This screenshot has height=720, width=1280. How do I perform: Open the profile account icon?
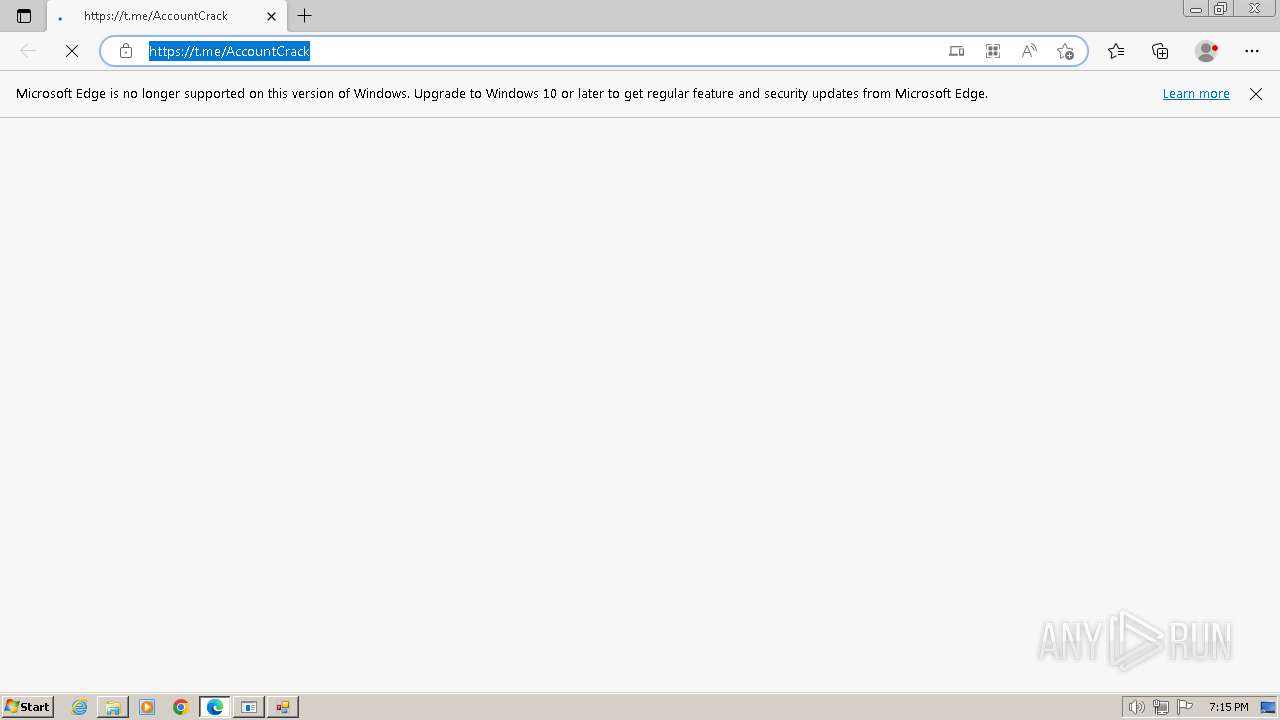(1207, 51)
